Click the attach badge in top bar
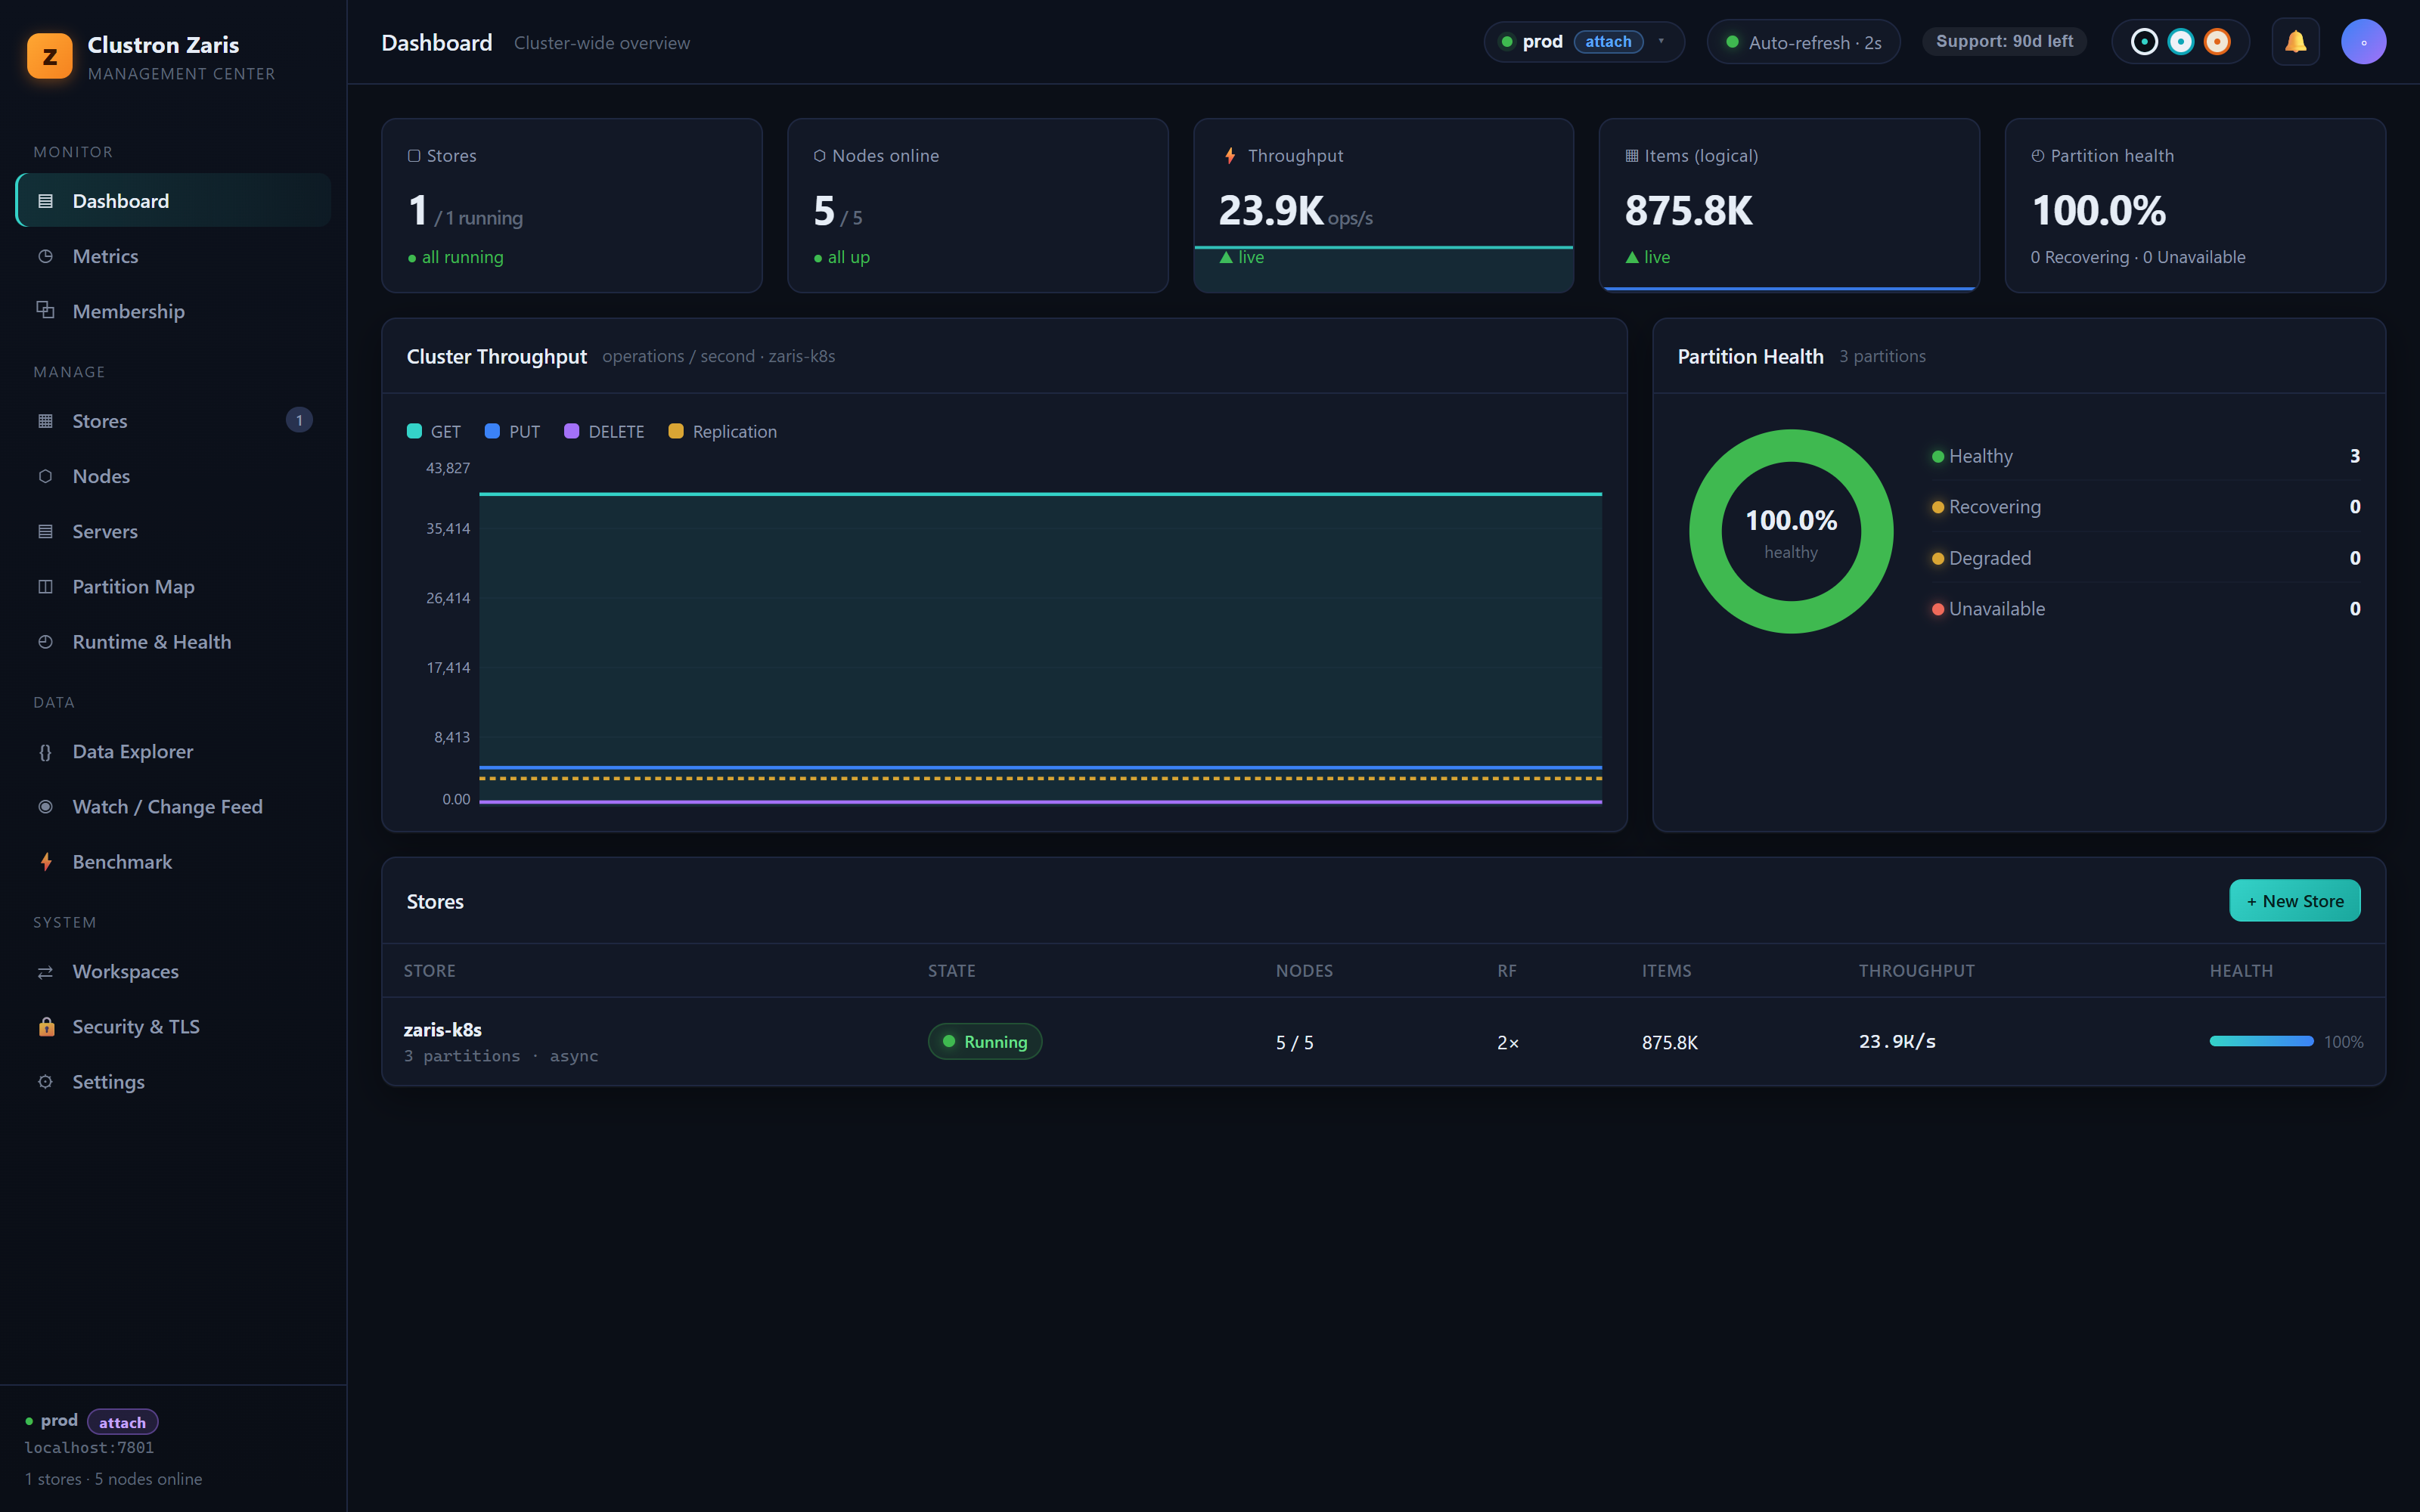Screen dimensions: 2420x1512 (x=1608, y=42)
